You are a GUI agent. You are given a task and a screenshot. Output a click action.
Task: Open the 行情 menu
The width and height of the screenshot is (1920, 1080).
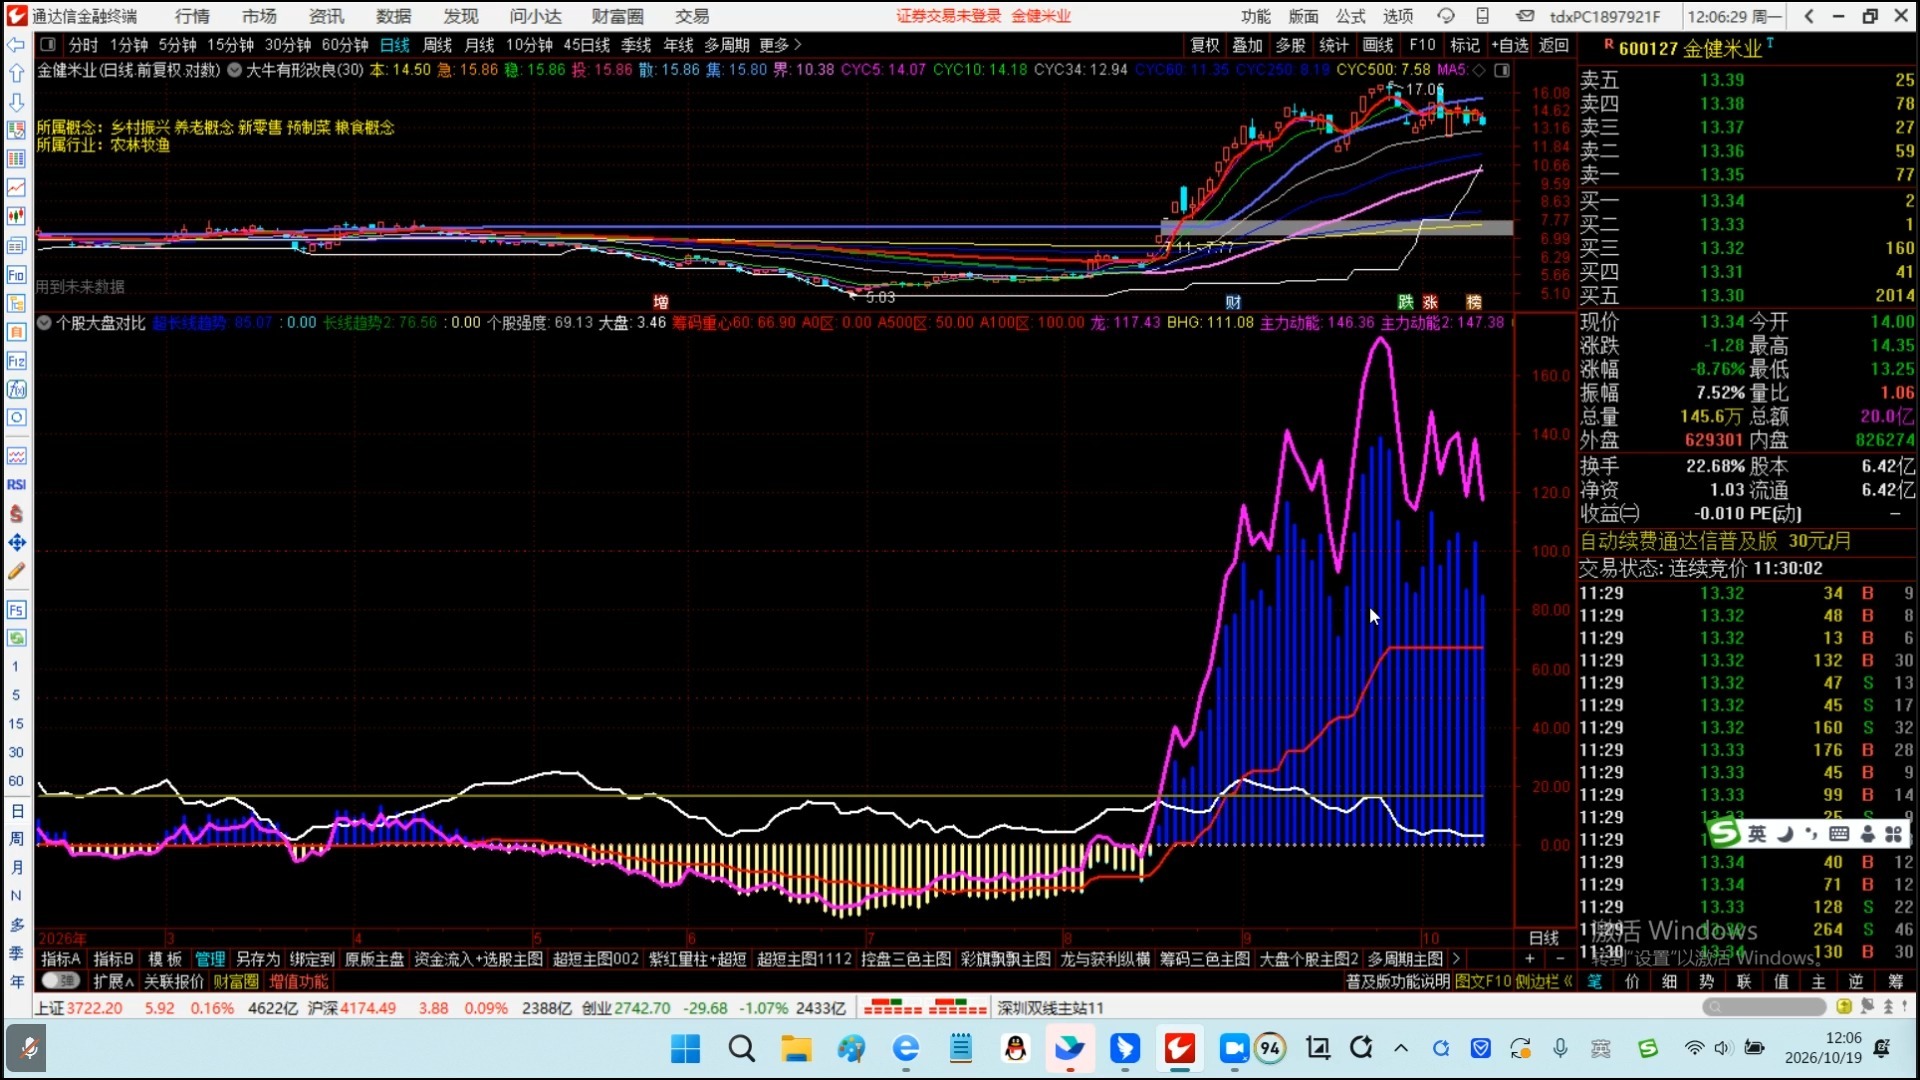(x=192, y=16)
